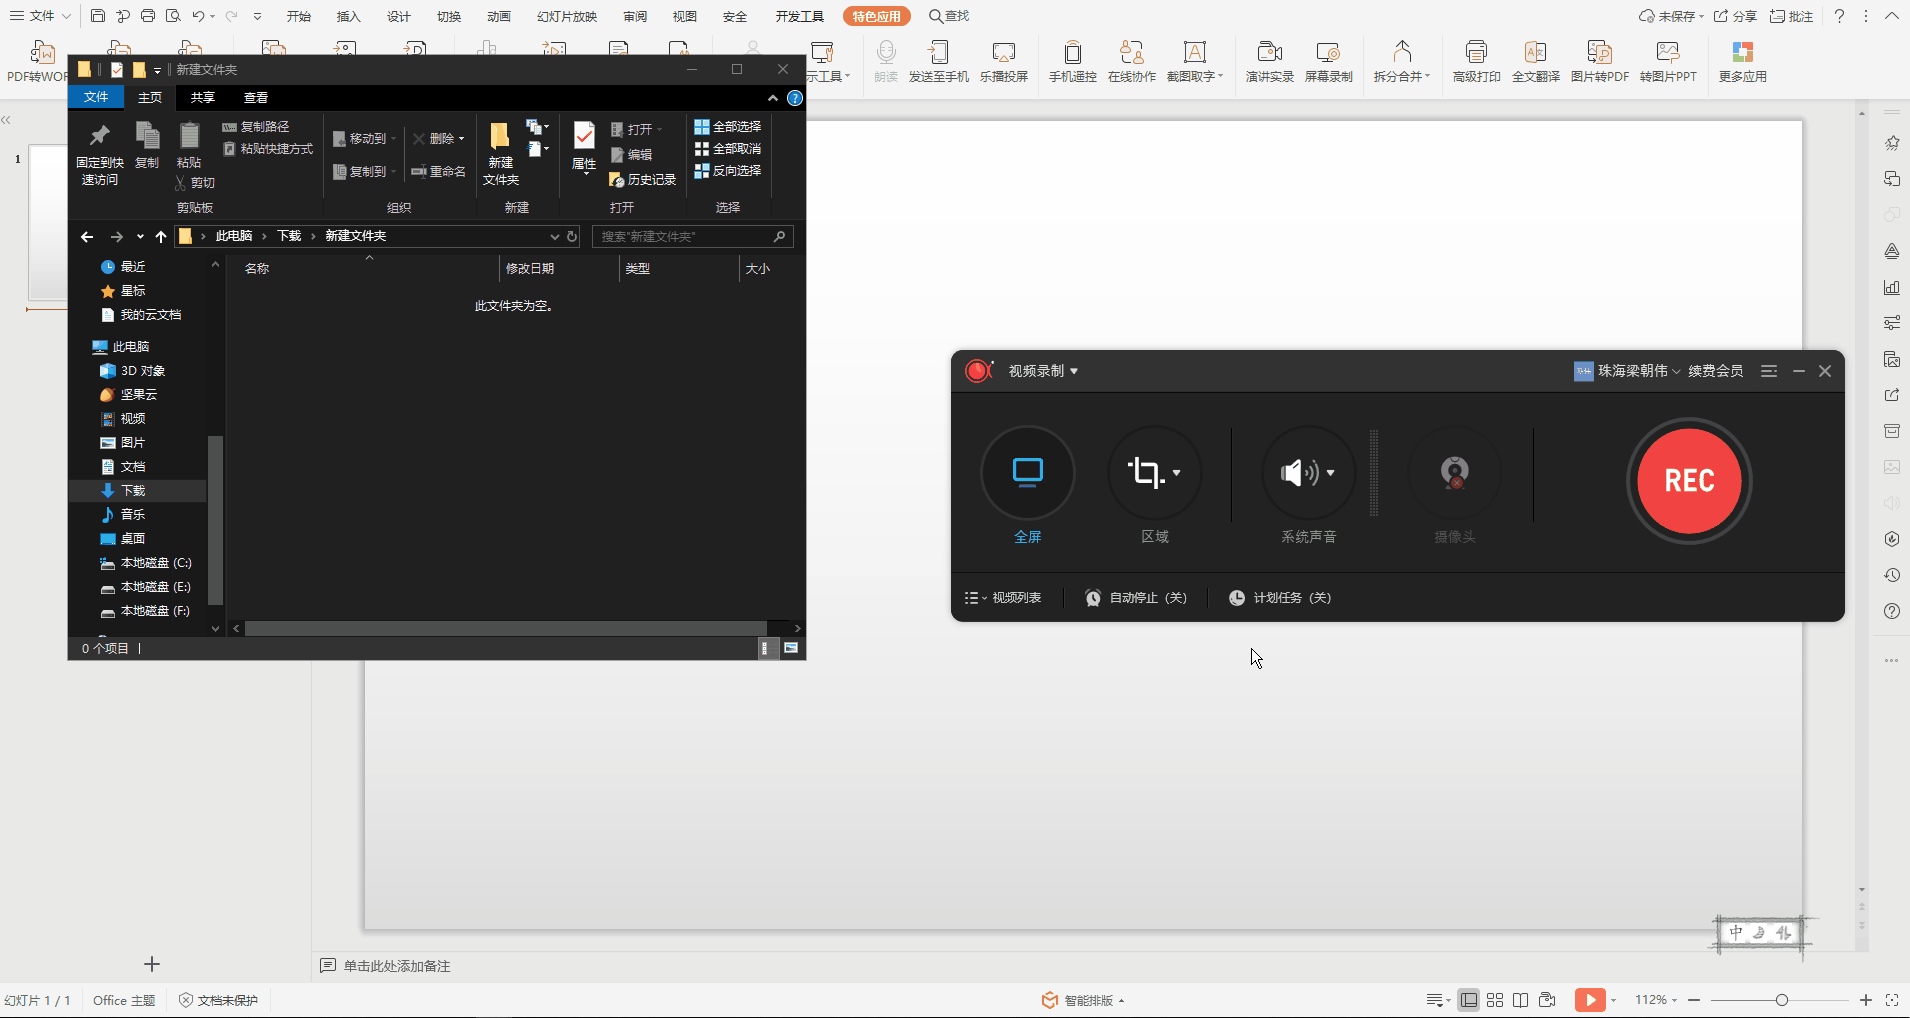The width and height of the screenshot is (1910, 1018).
Task: Open 手机遥控 phone remote control
Action: [1072, 60]
